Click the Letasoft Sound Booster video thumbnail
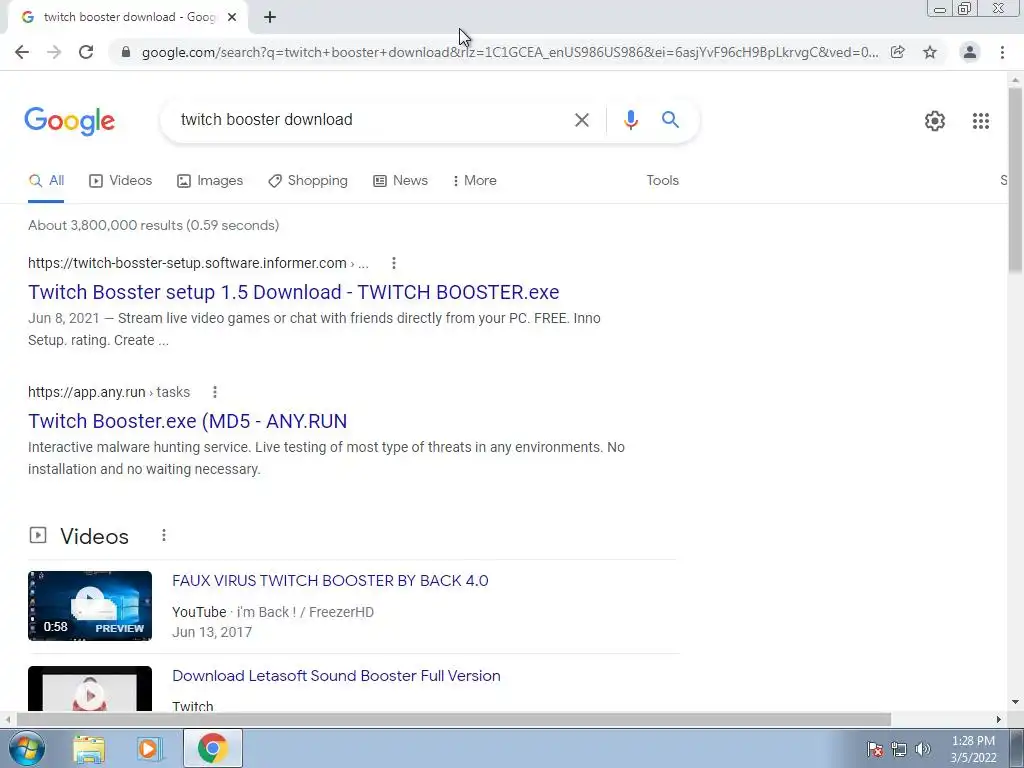This screenshot has width=1024, height=768. [90, 688]
